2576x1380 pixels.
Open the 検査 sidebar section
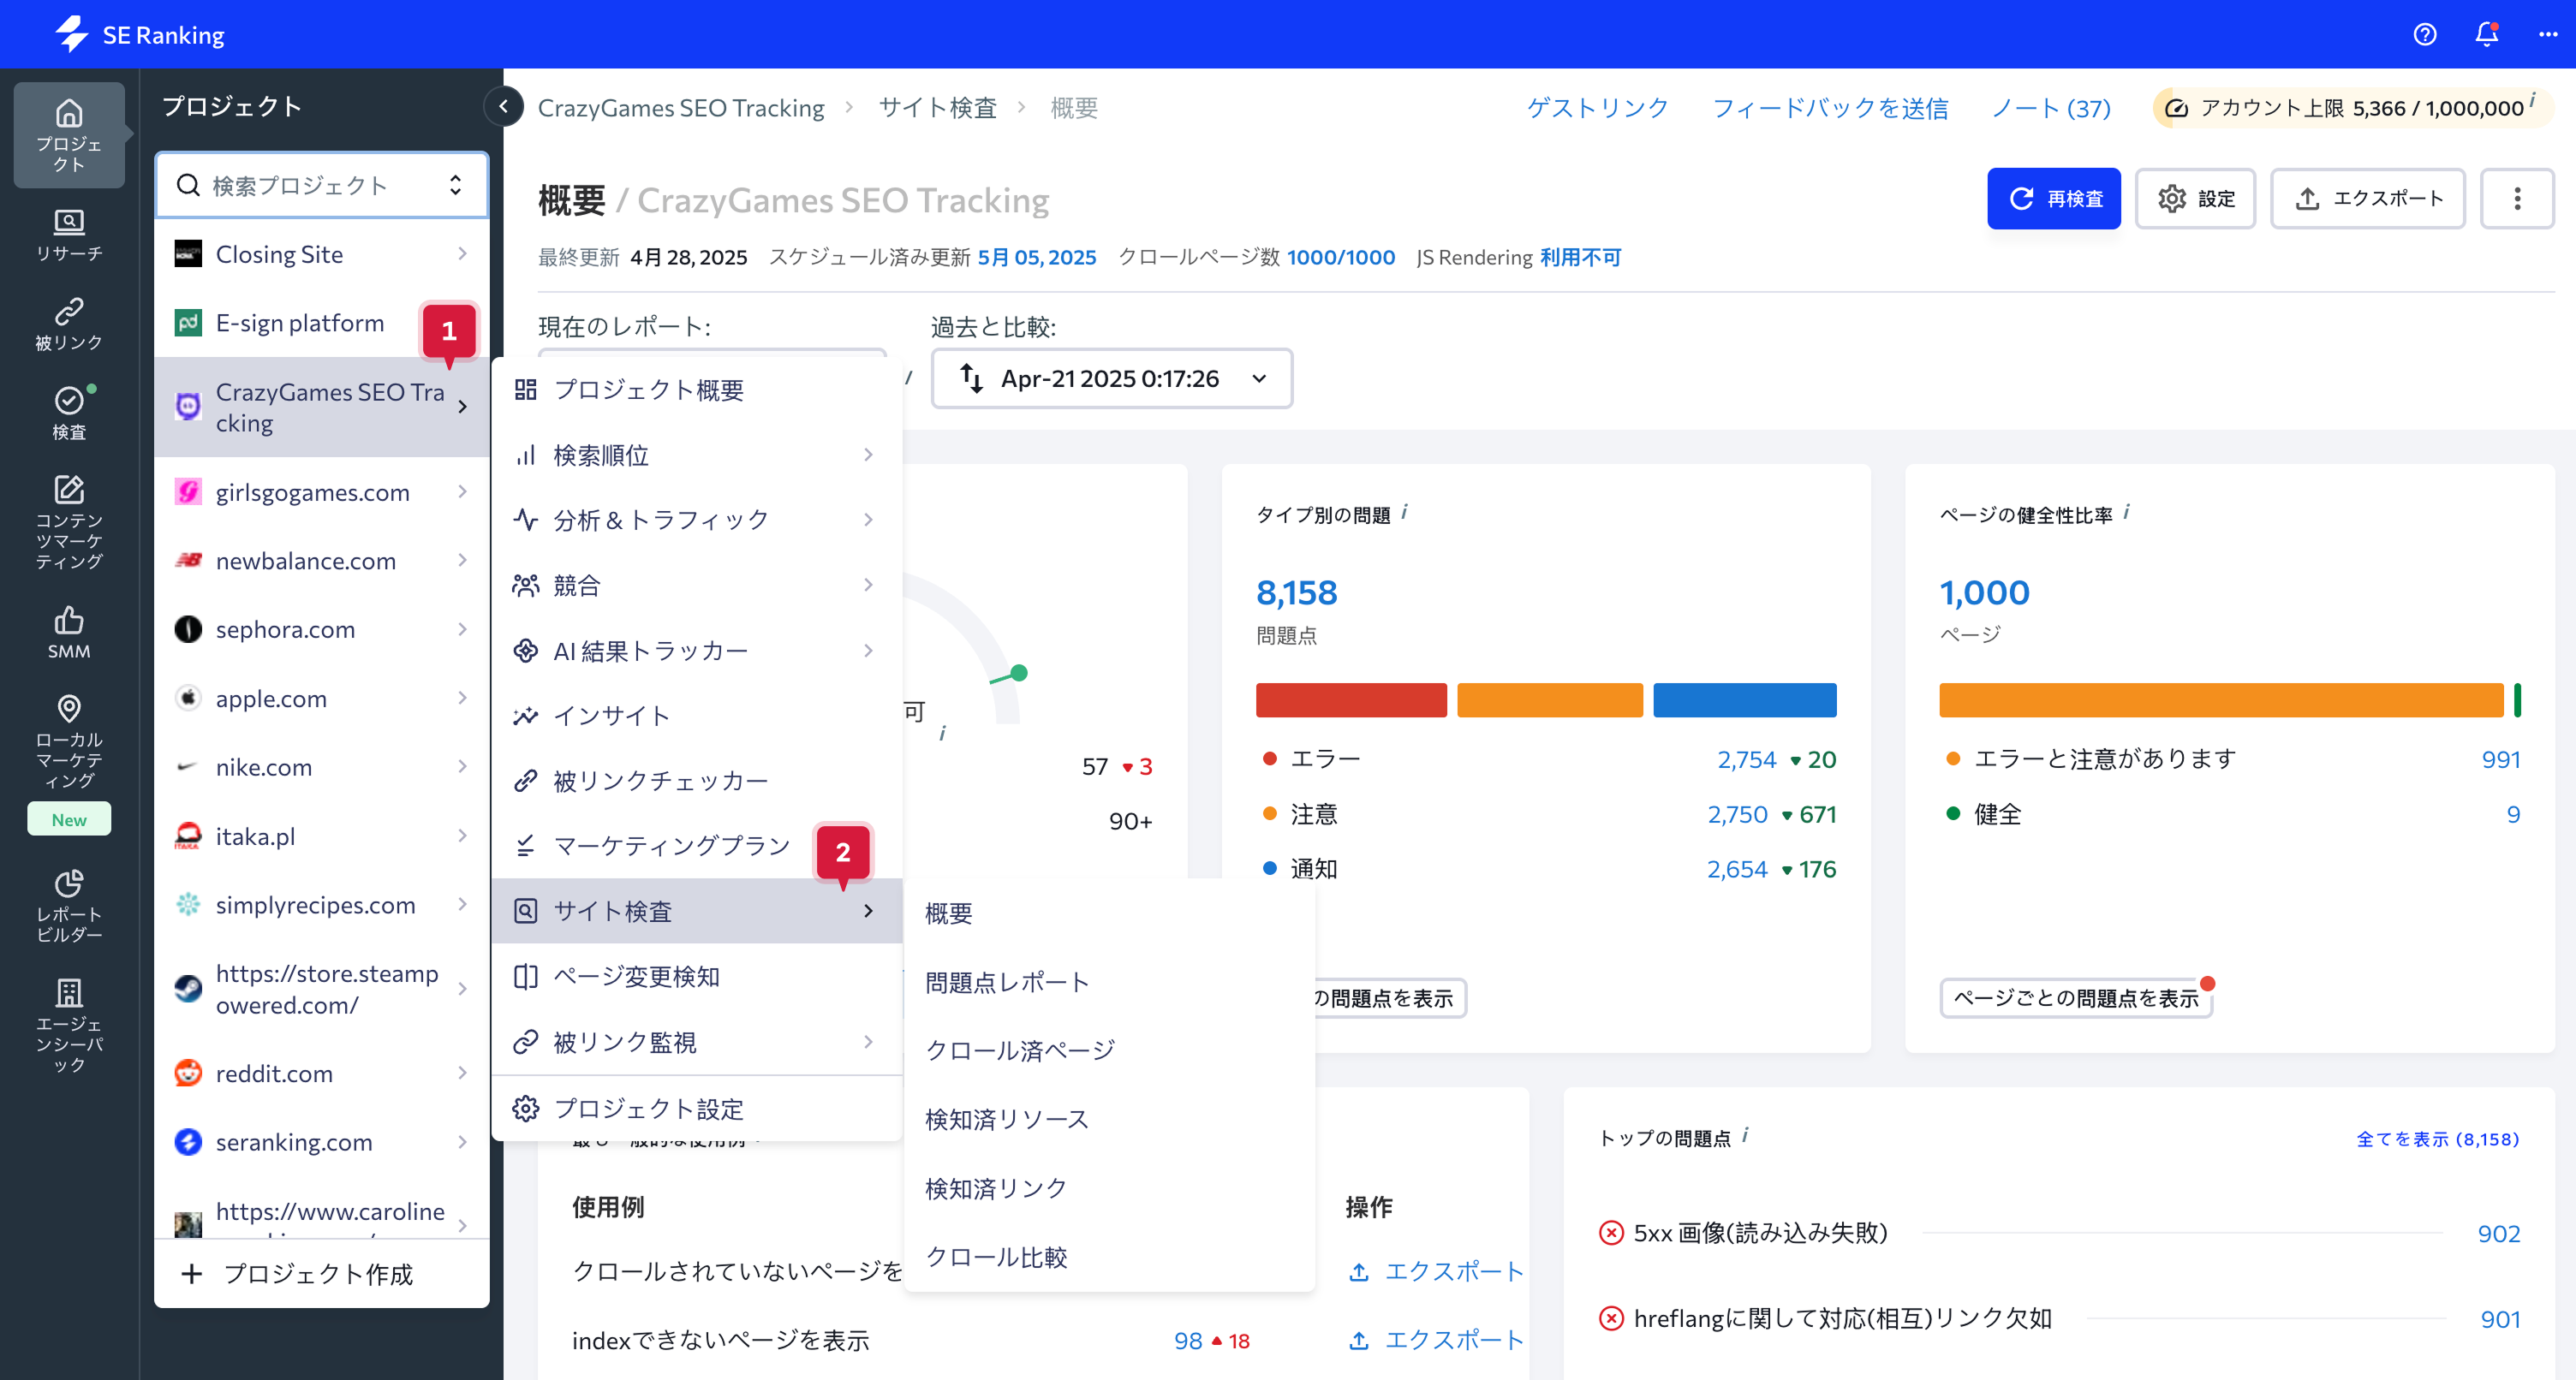(x=69, y=413)
